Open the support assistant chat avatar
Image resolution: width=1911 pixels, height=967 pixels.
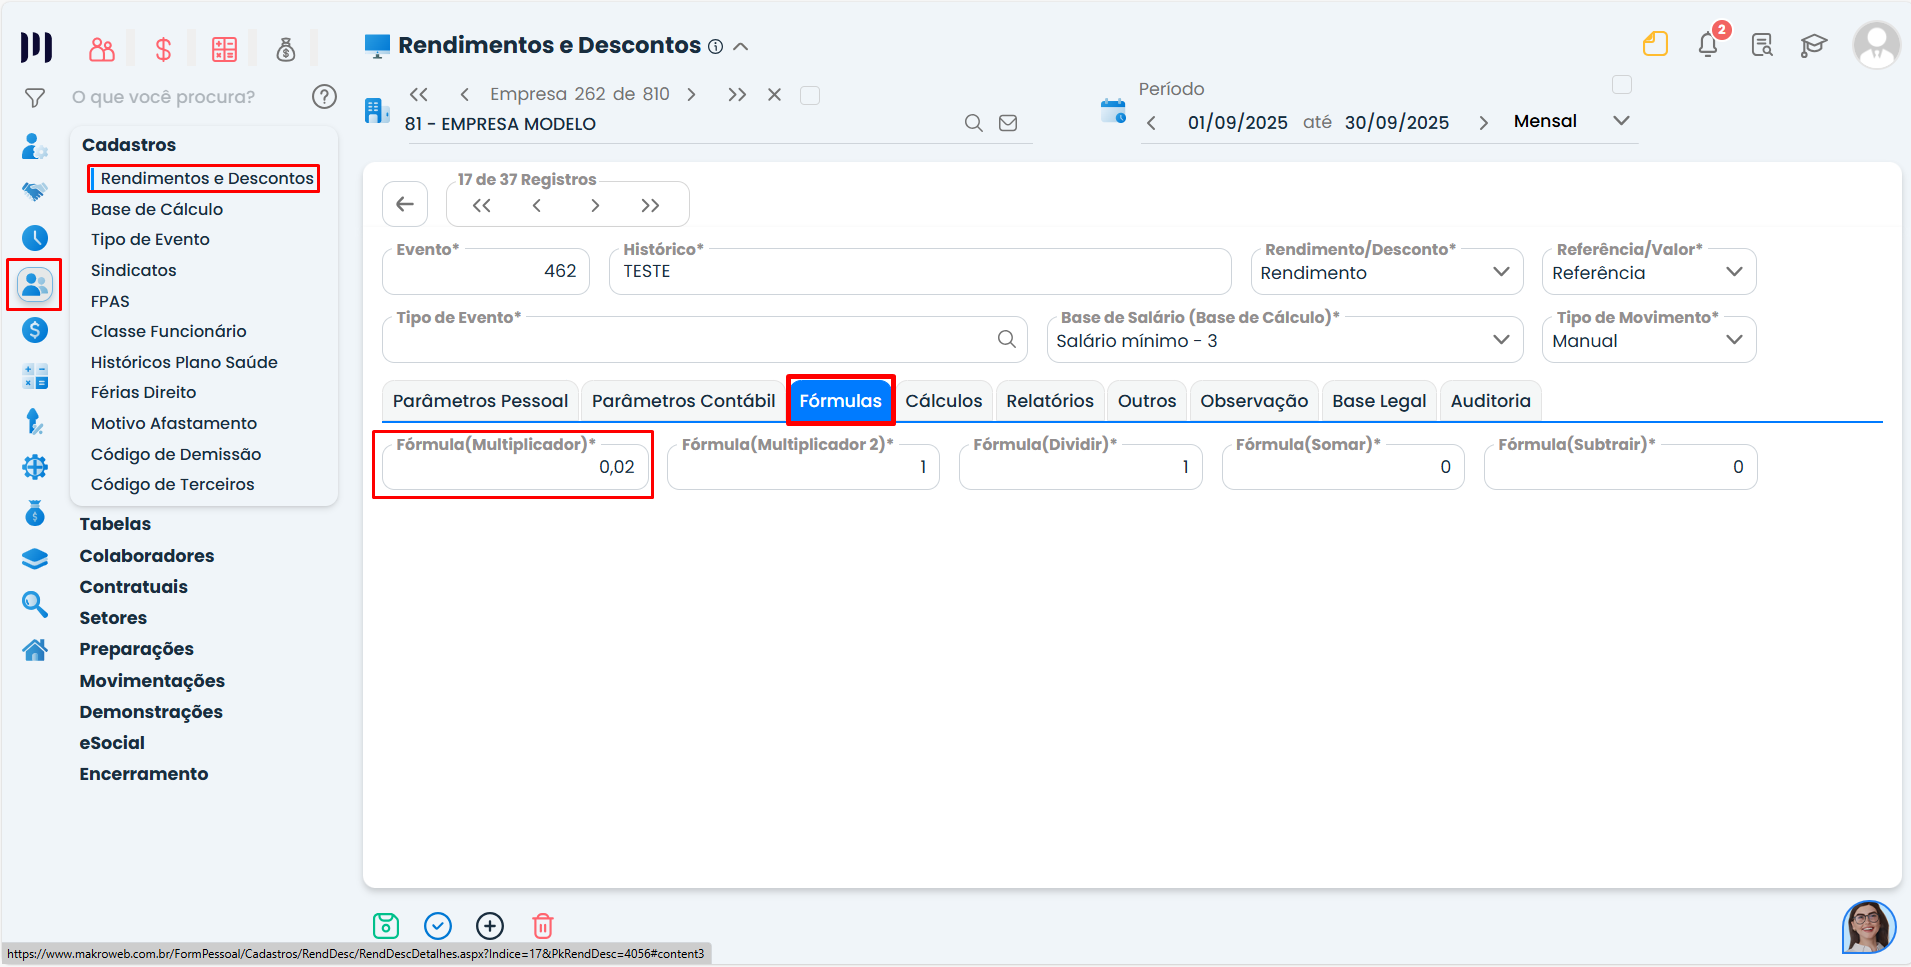[x=1869, y=927]
